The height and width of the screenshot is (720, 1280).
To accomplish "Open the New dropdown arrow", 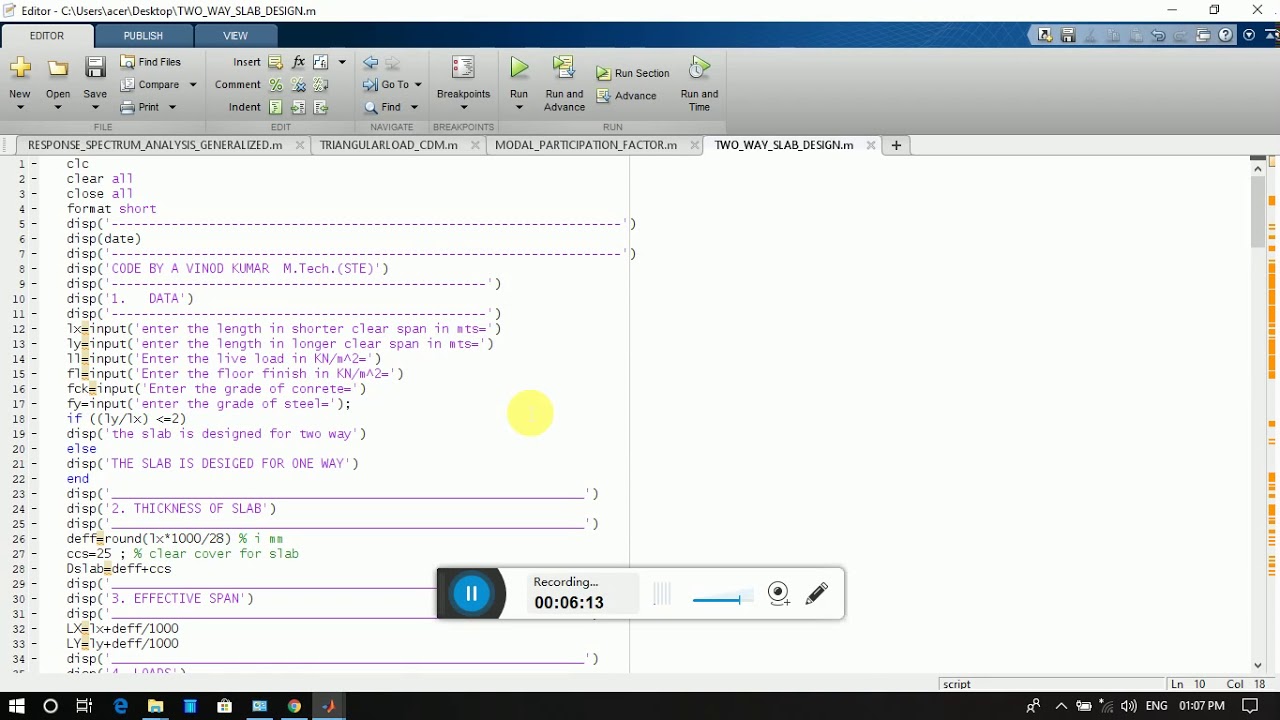I will [20, 107].
